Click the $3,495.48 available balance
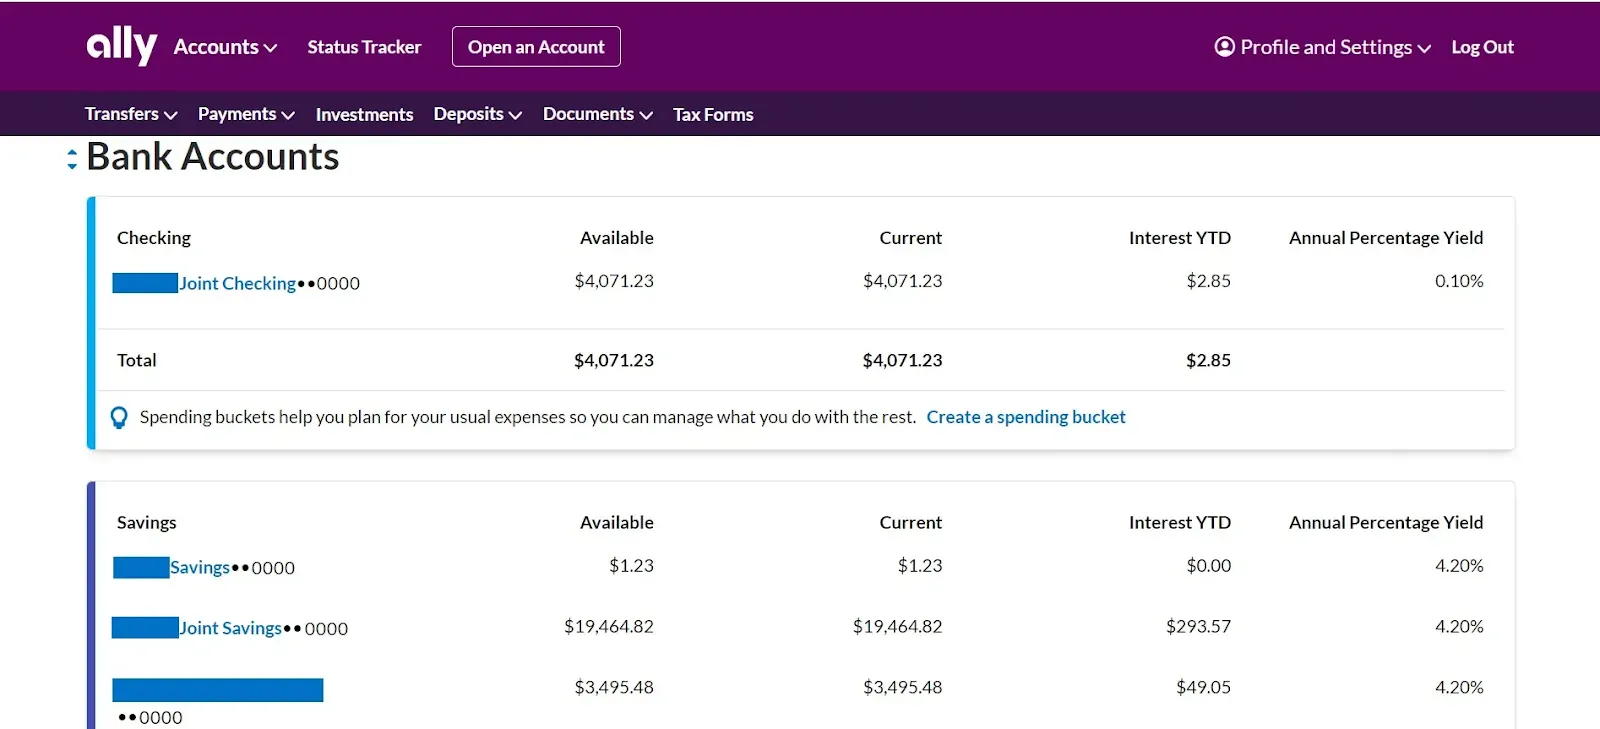 (614, 688)
